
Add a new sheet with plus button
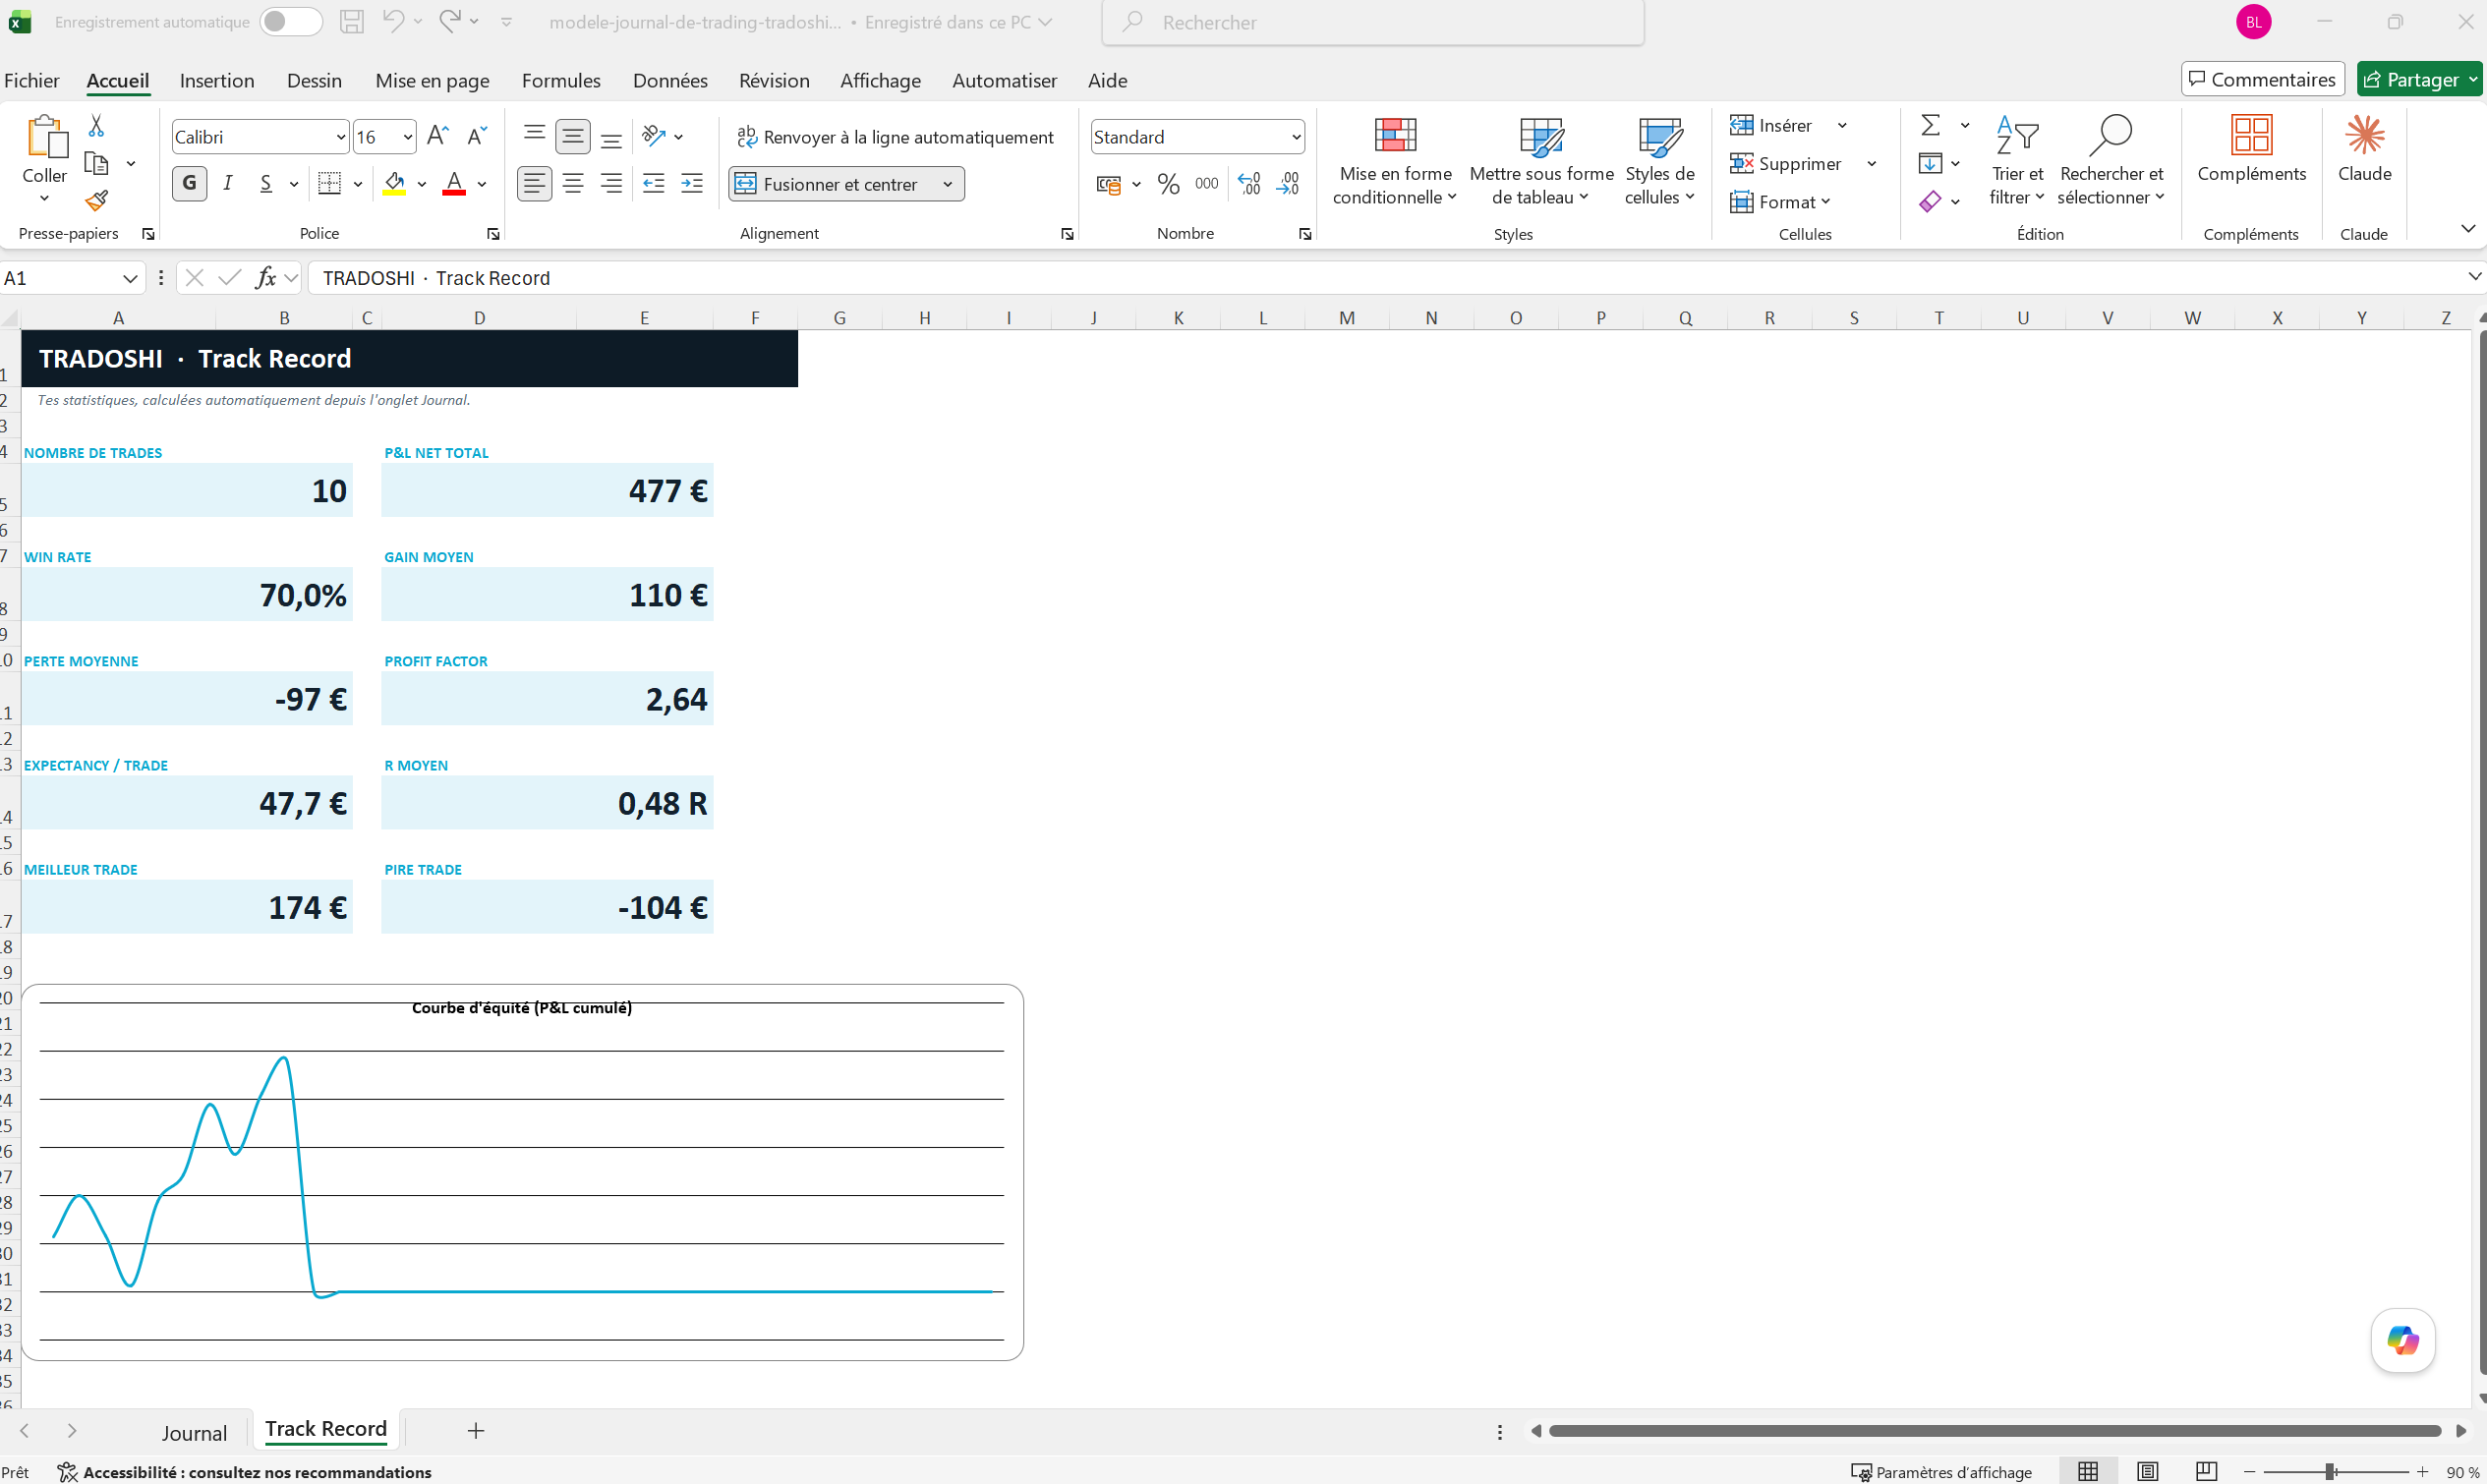[x=476, y=1431]
